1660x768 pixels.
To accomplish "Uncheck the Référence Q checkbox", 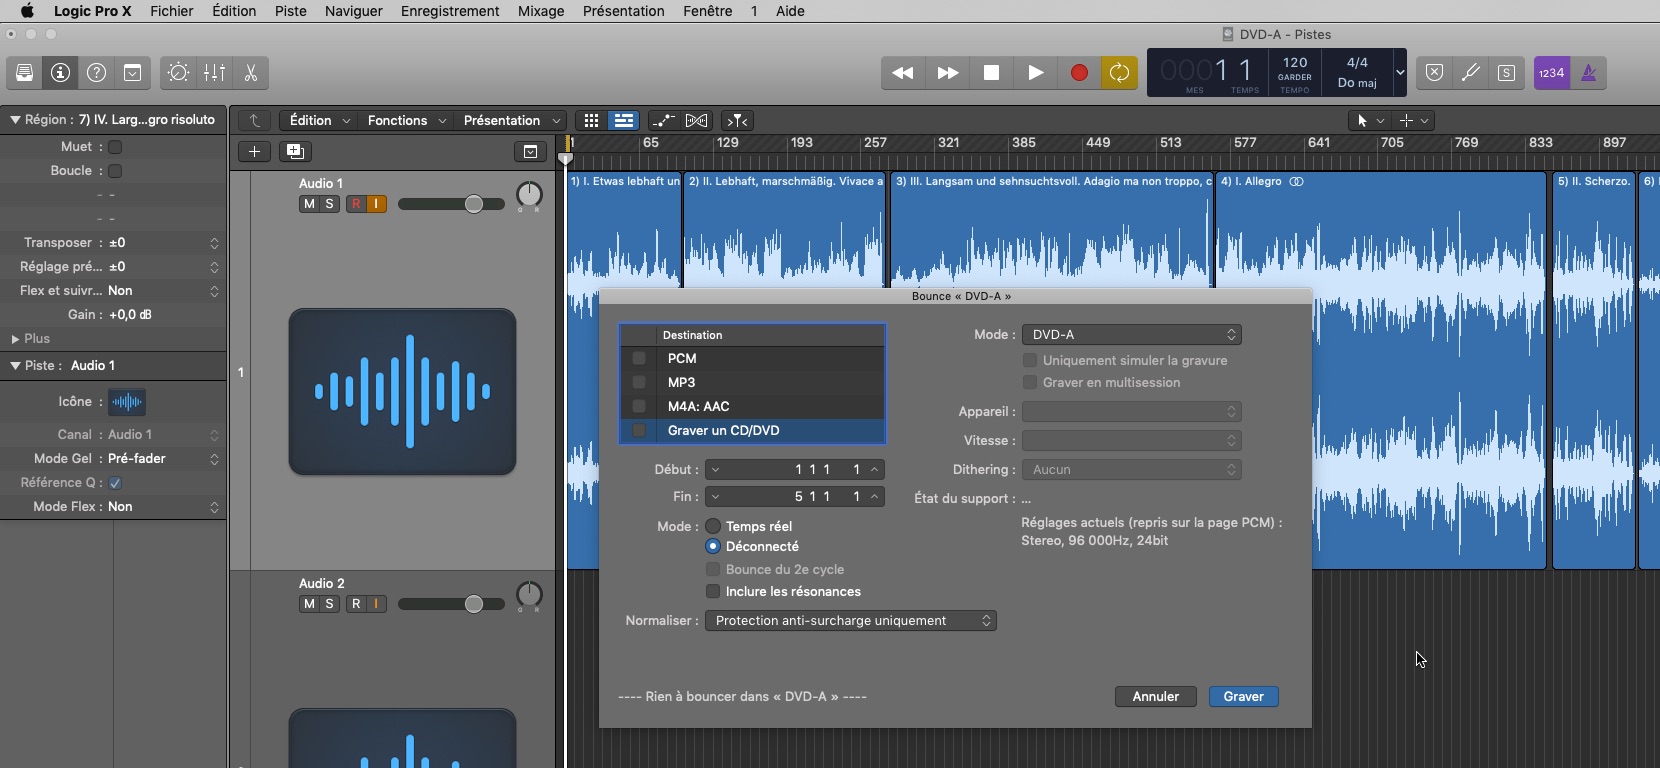I will click(x=115, y=483).
